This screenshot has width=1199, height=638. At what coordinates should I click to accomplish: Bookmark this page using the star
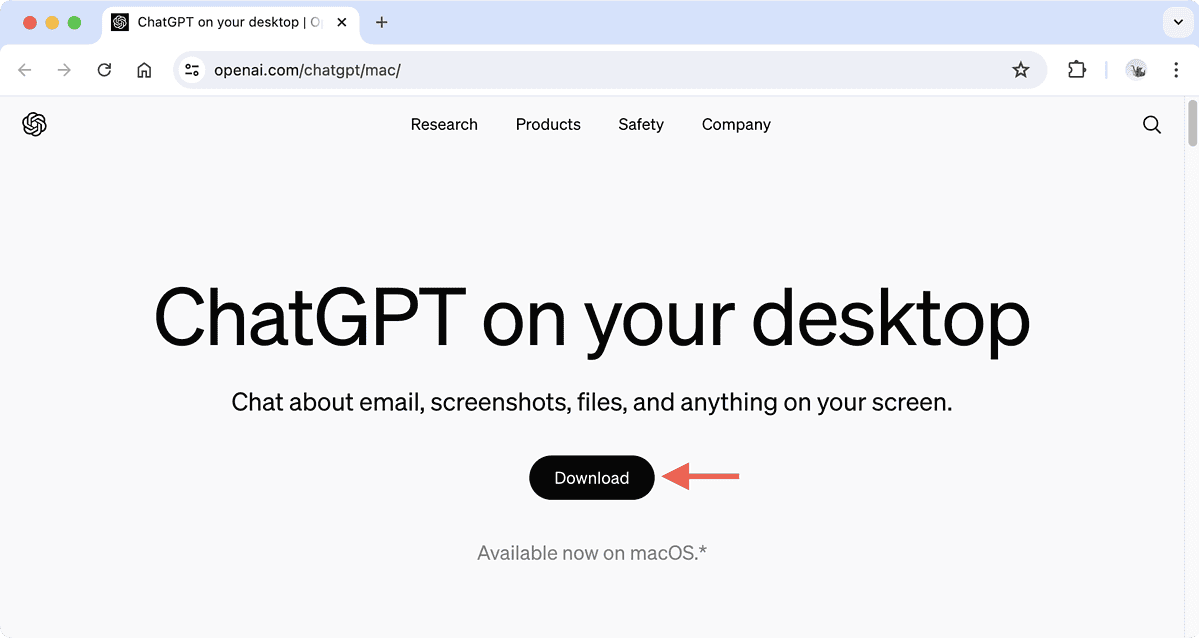[1021, 70]
